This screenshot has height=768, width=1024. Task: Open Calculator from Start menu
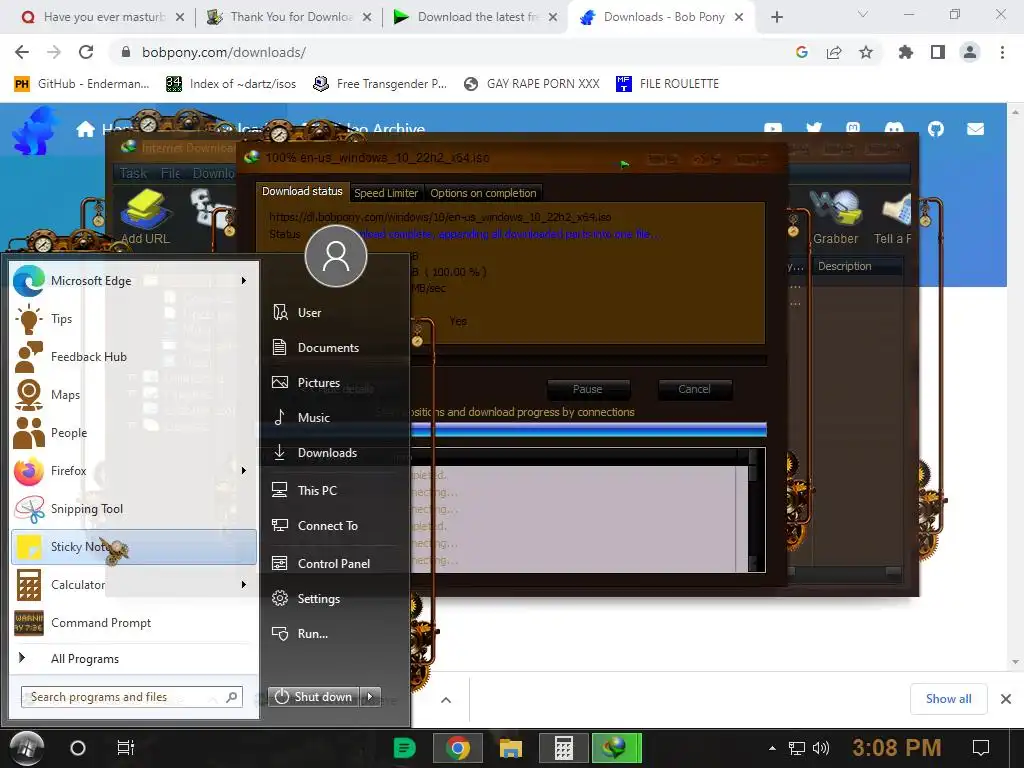pyautogui.click(x=134, y=584)
